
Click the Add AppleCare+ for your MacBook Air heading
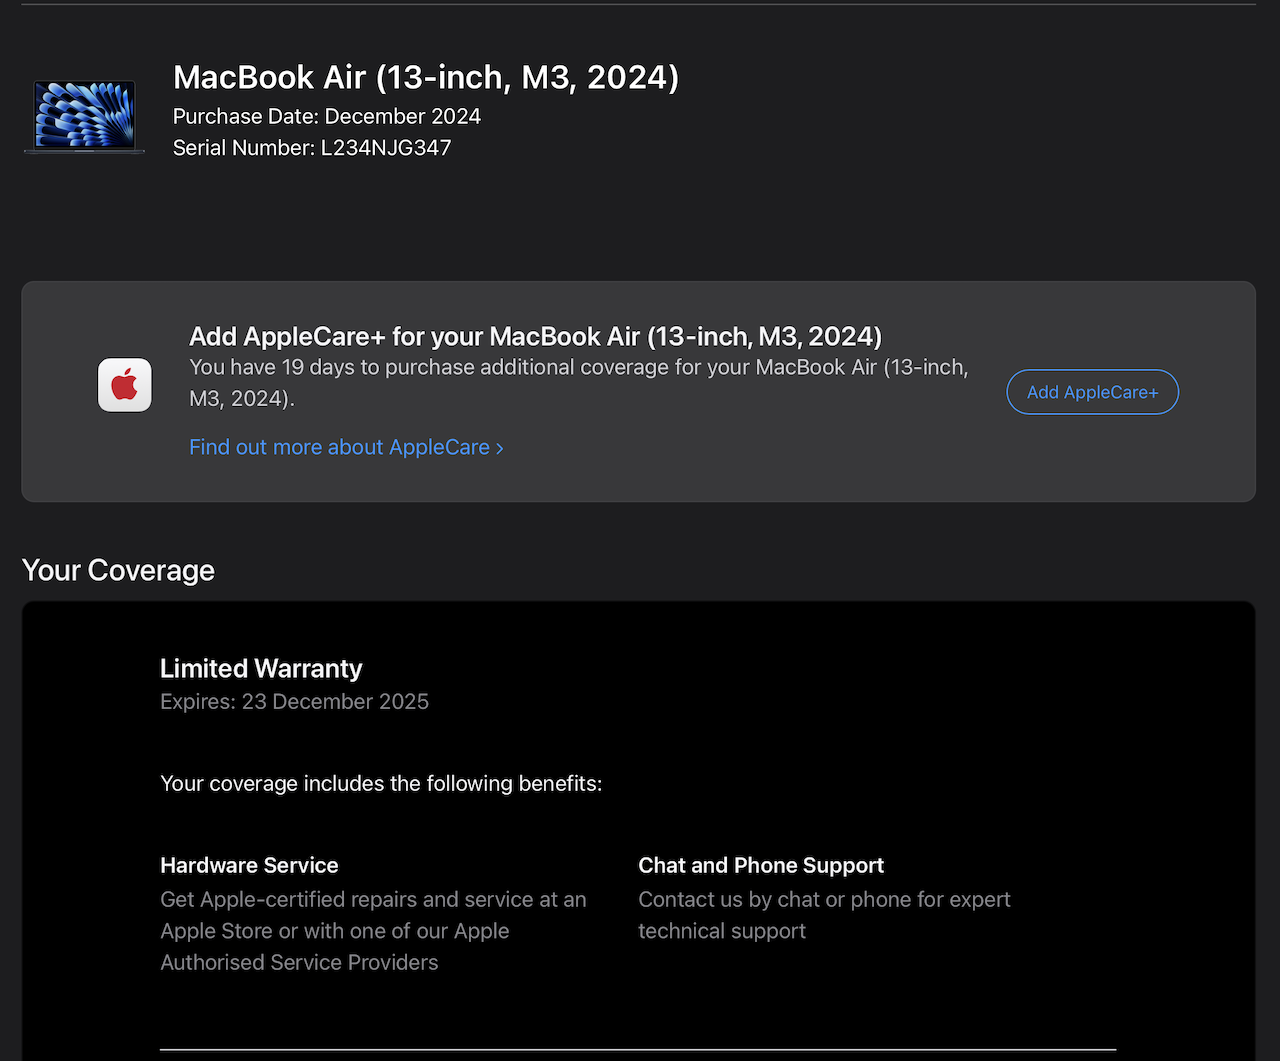[x=535, y=336]
